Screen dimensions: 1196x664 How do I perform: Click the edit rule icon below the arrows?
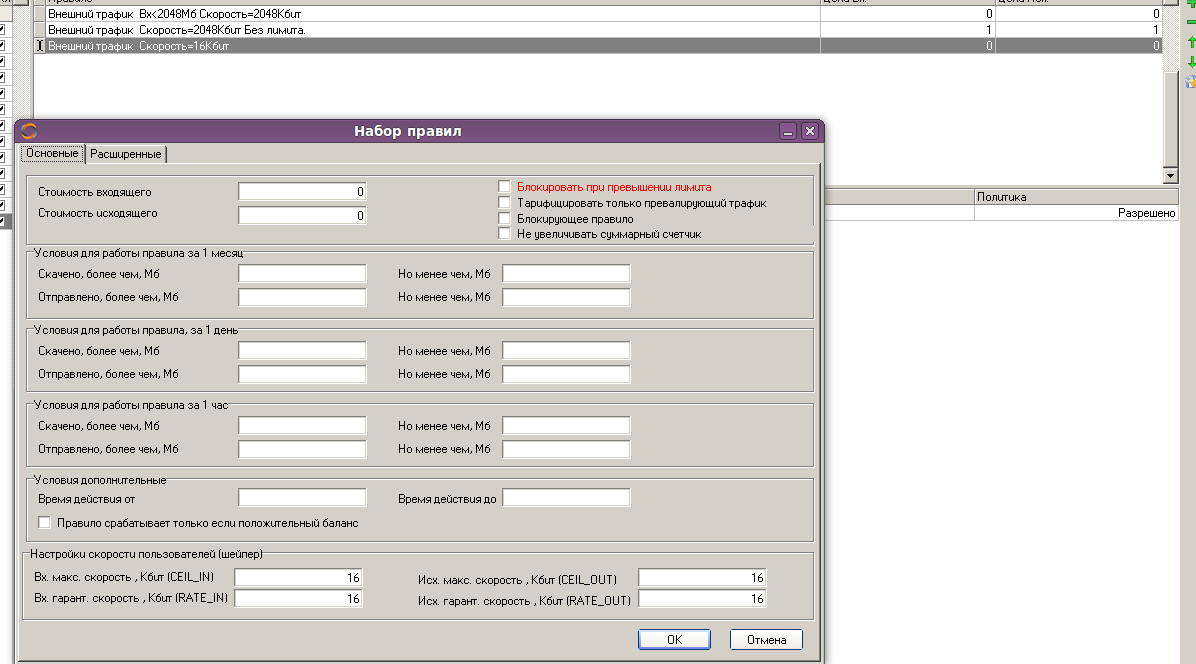[x=1190, y=81]
